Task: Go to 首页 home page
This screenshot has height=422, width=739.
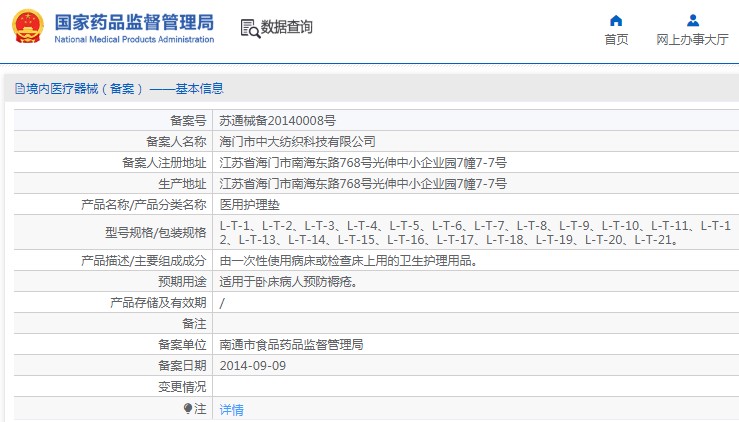Action: (x=616, y=40)
